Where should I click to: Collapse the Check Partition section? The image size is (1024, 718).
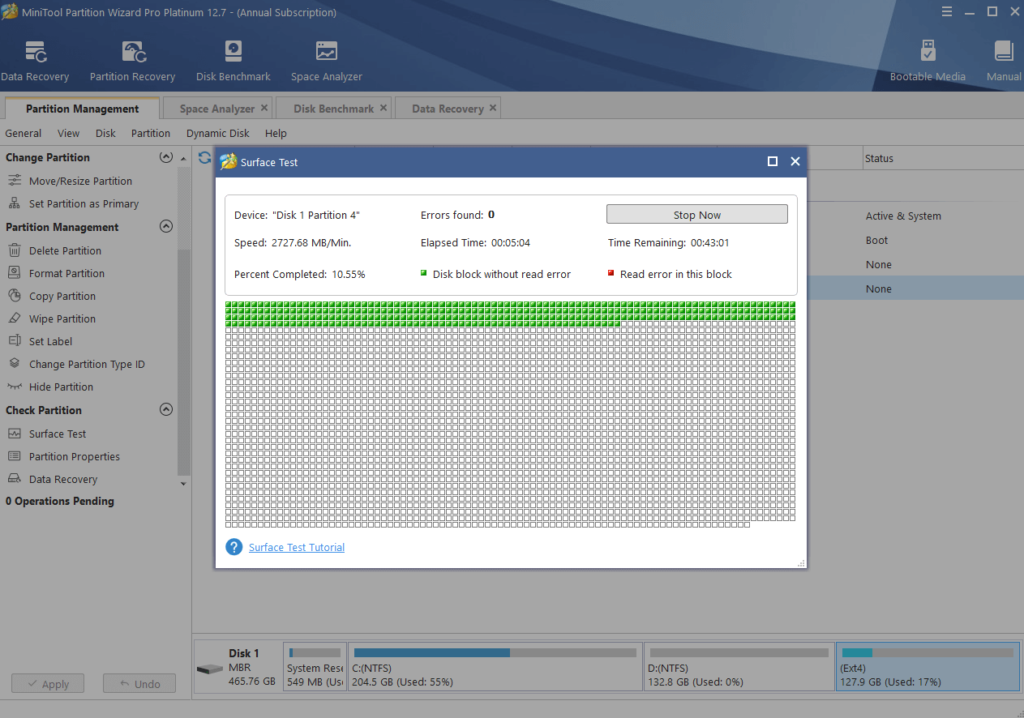(166, 410)
